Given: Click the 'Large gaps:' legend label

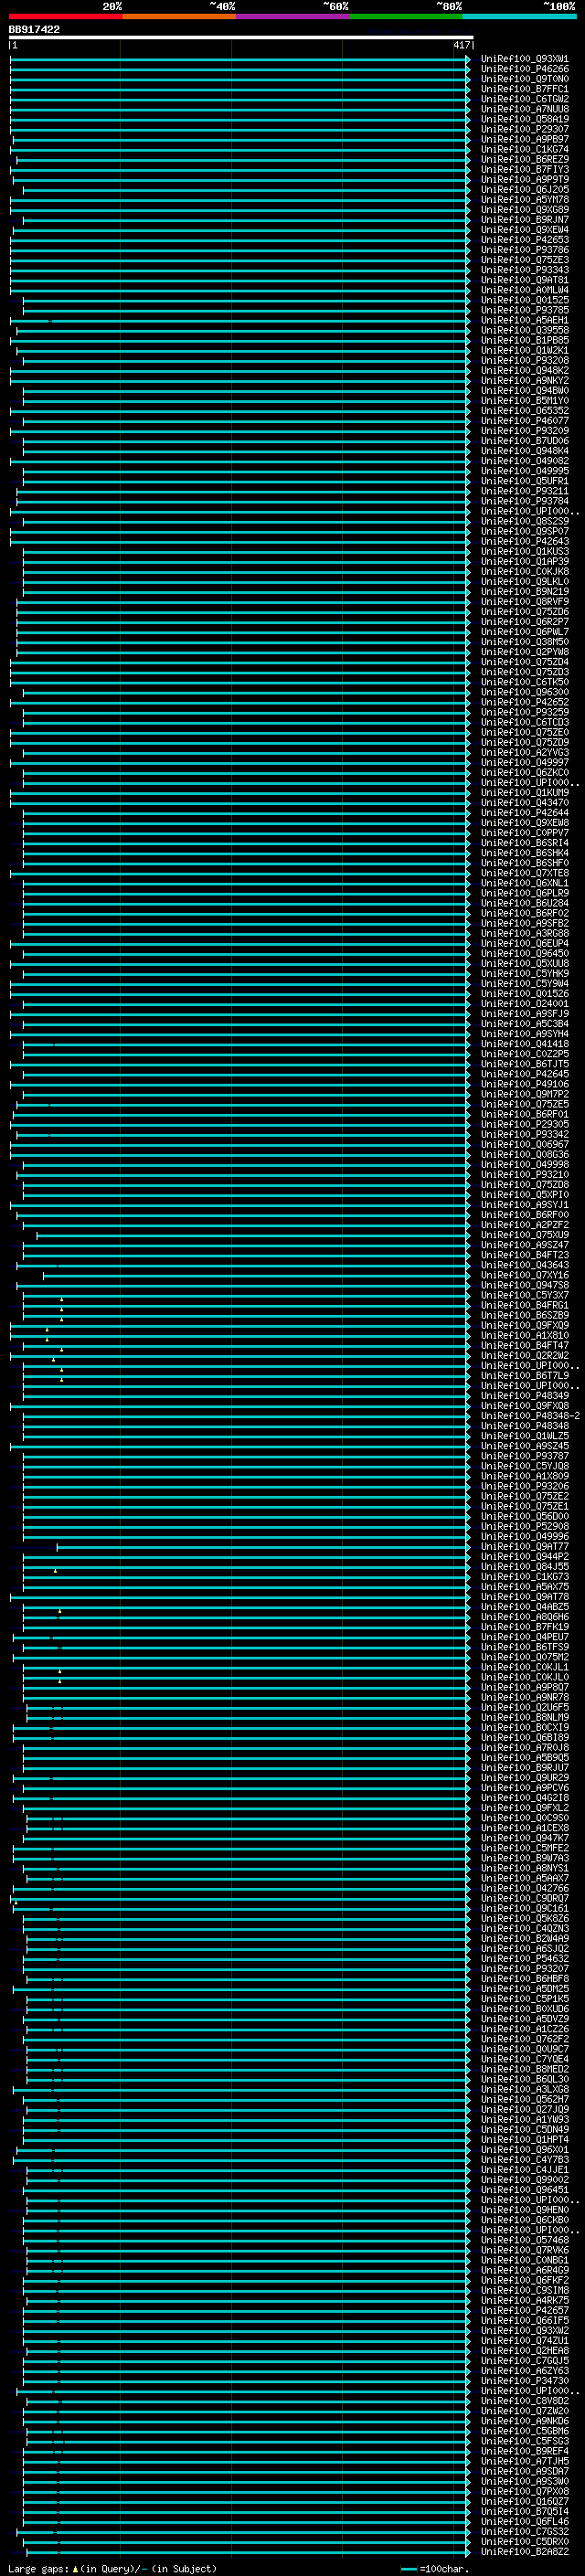Looking at the screenshot, I should tap(38, 2568).
